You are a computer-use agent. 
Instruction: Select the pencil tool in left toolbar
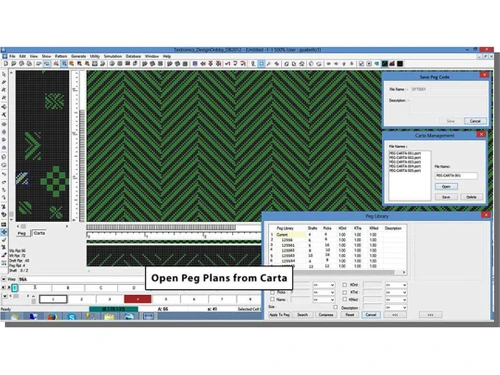pyautogui.click(x=4, y=82)
